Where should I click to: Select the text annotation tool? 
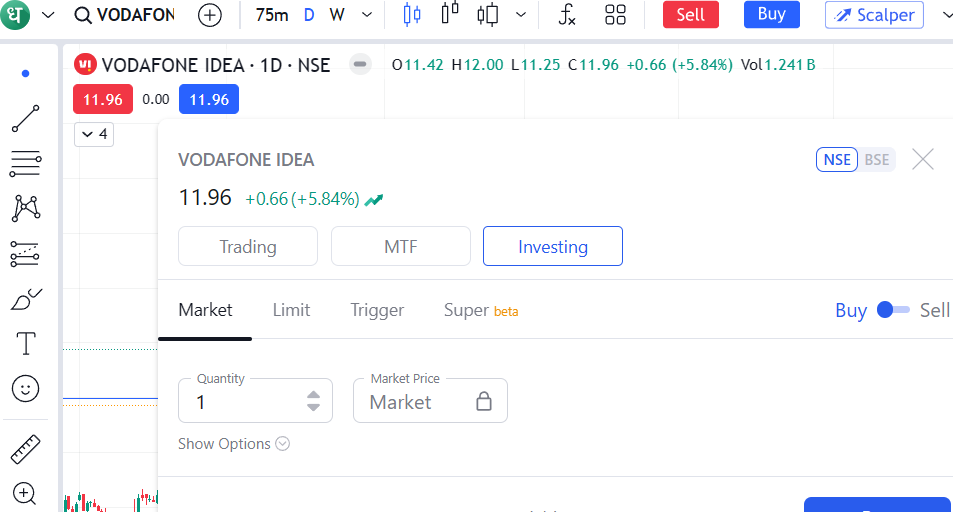25,344
